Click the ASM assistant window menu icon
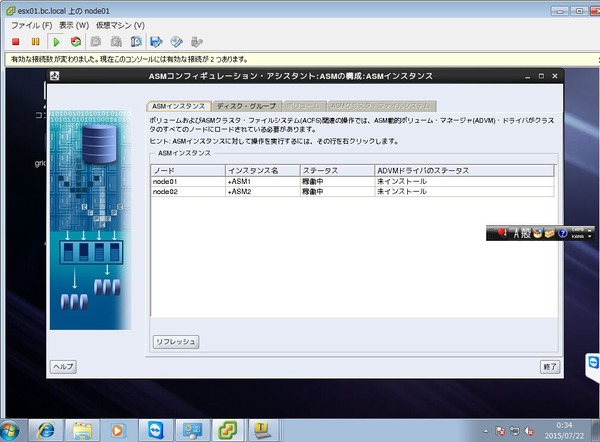Viewport: 600px width, 442px height. click(x=55, y=76)
